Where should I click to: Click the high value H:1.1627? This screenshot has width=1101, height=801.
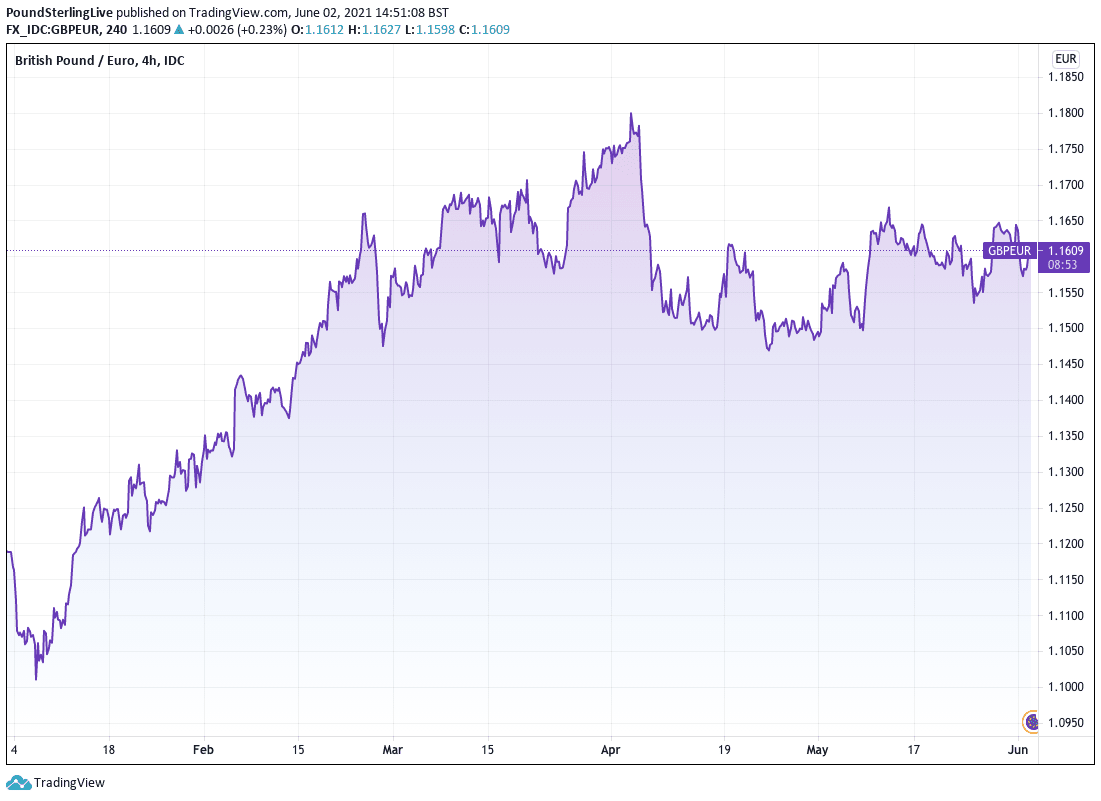tap(374, 29)
